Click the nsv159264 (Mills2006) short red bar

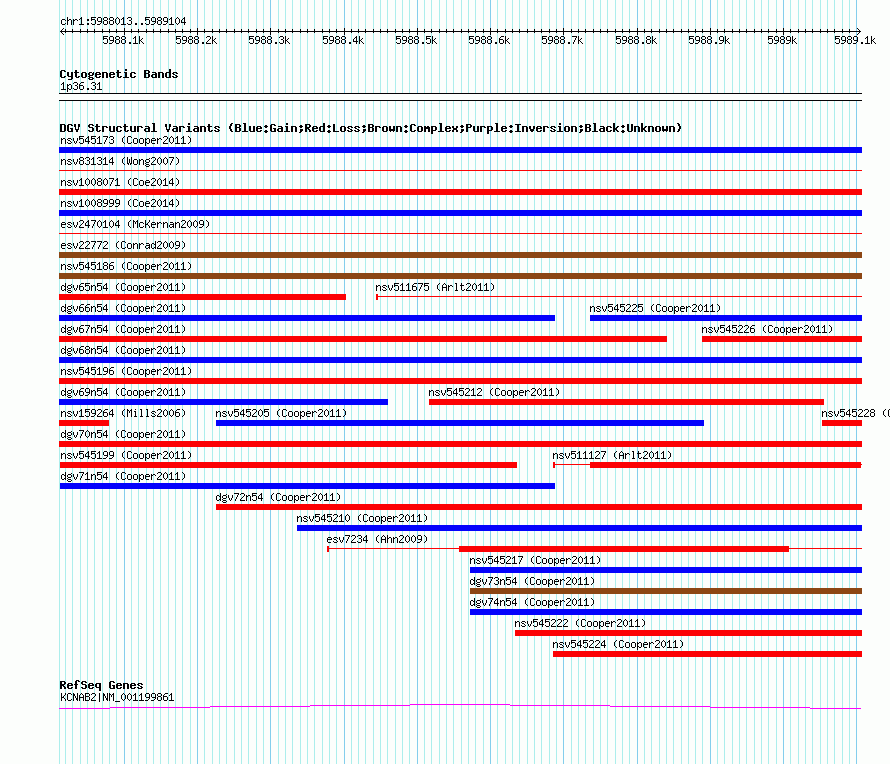84,423
